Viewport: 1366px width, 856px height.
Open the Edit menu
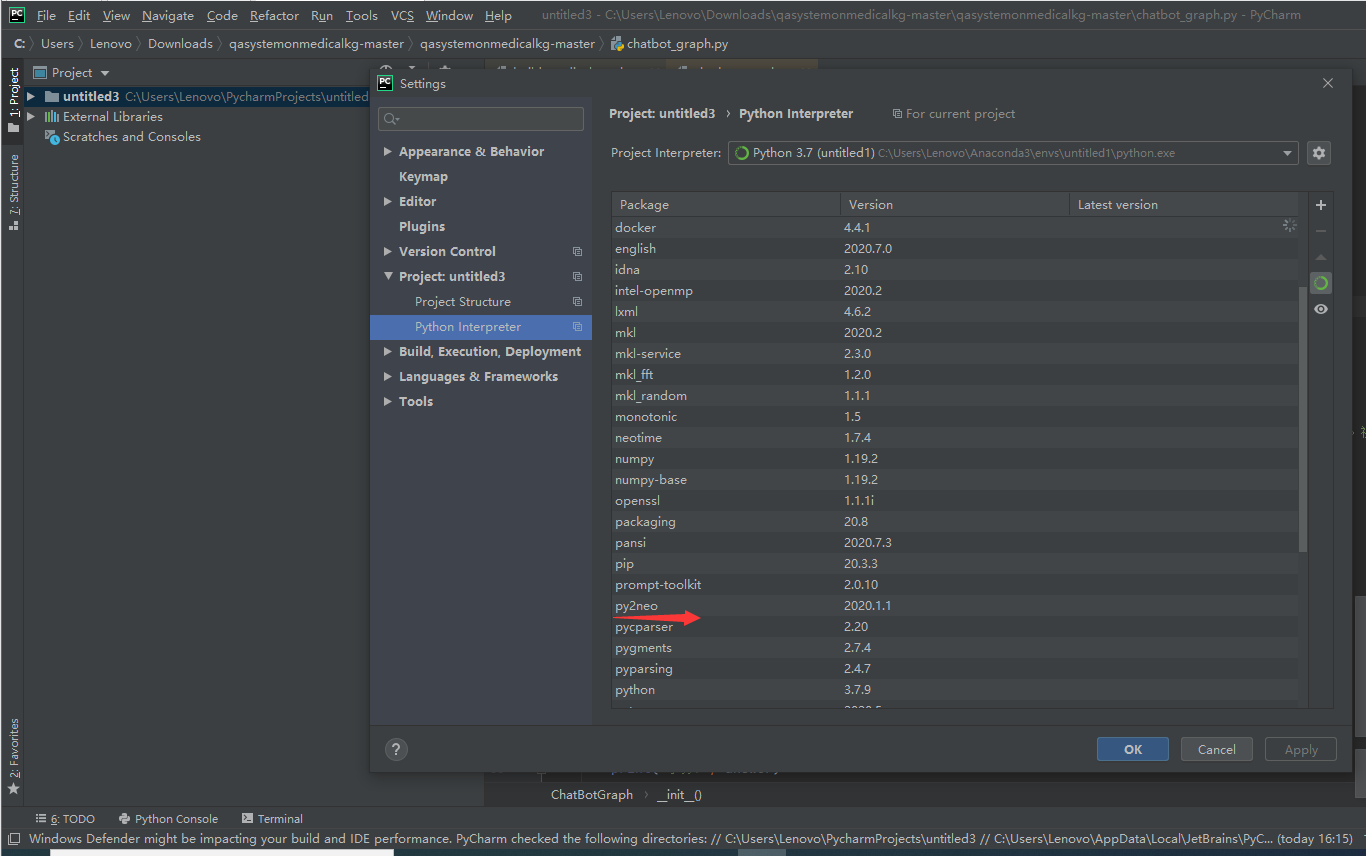(79, 16)
